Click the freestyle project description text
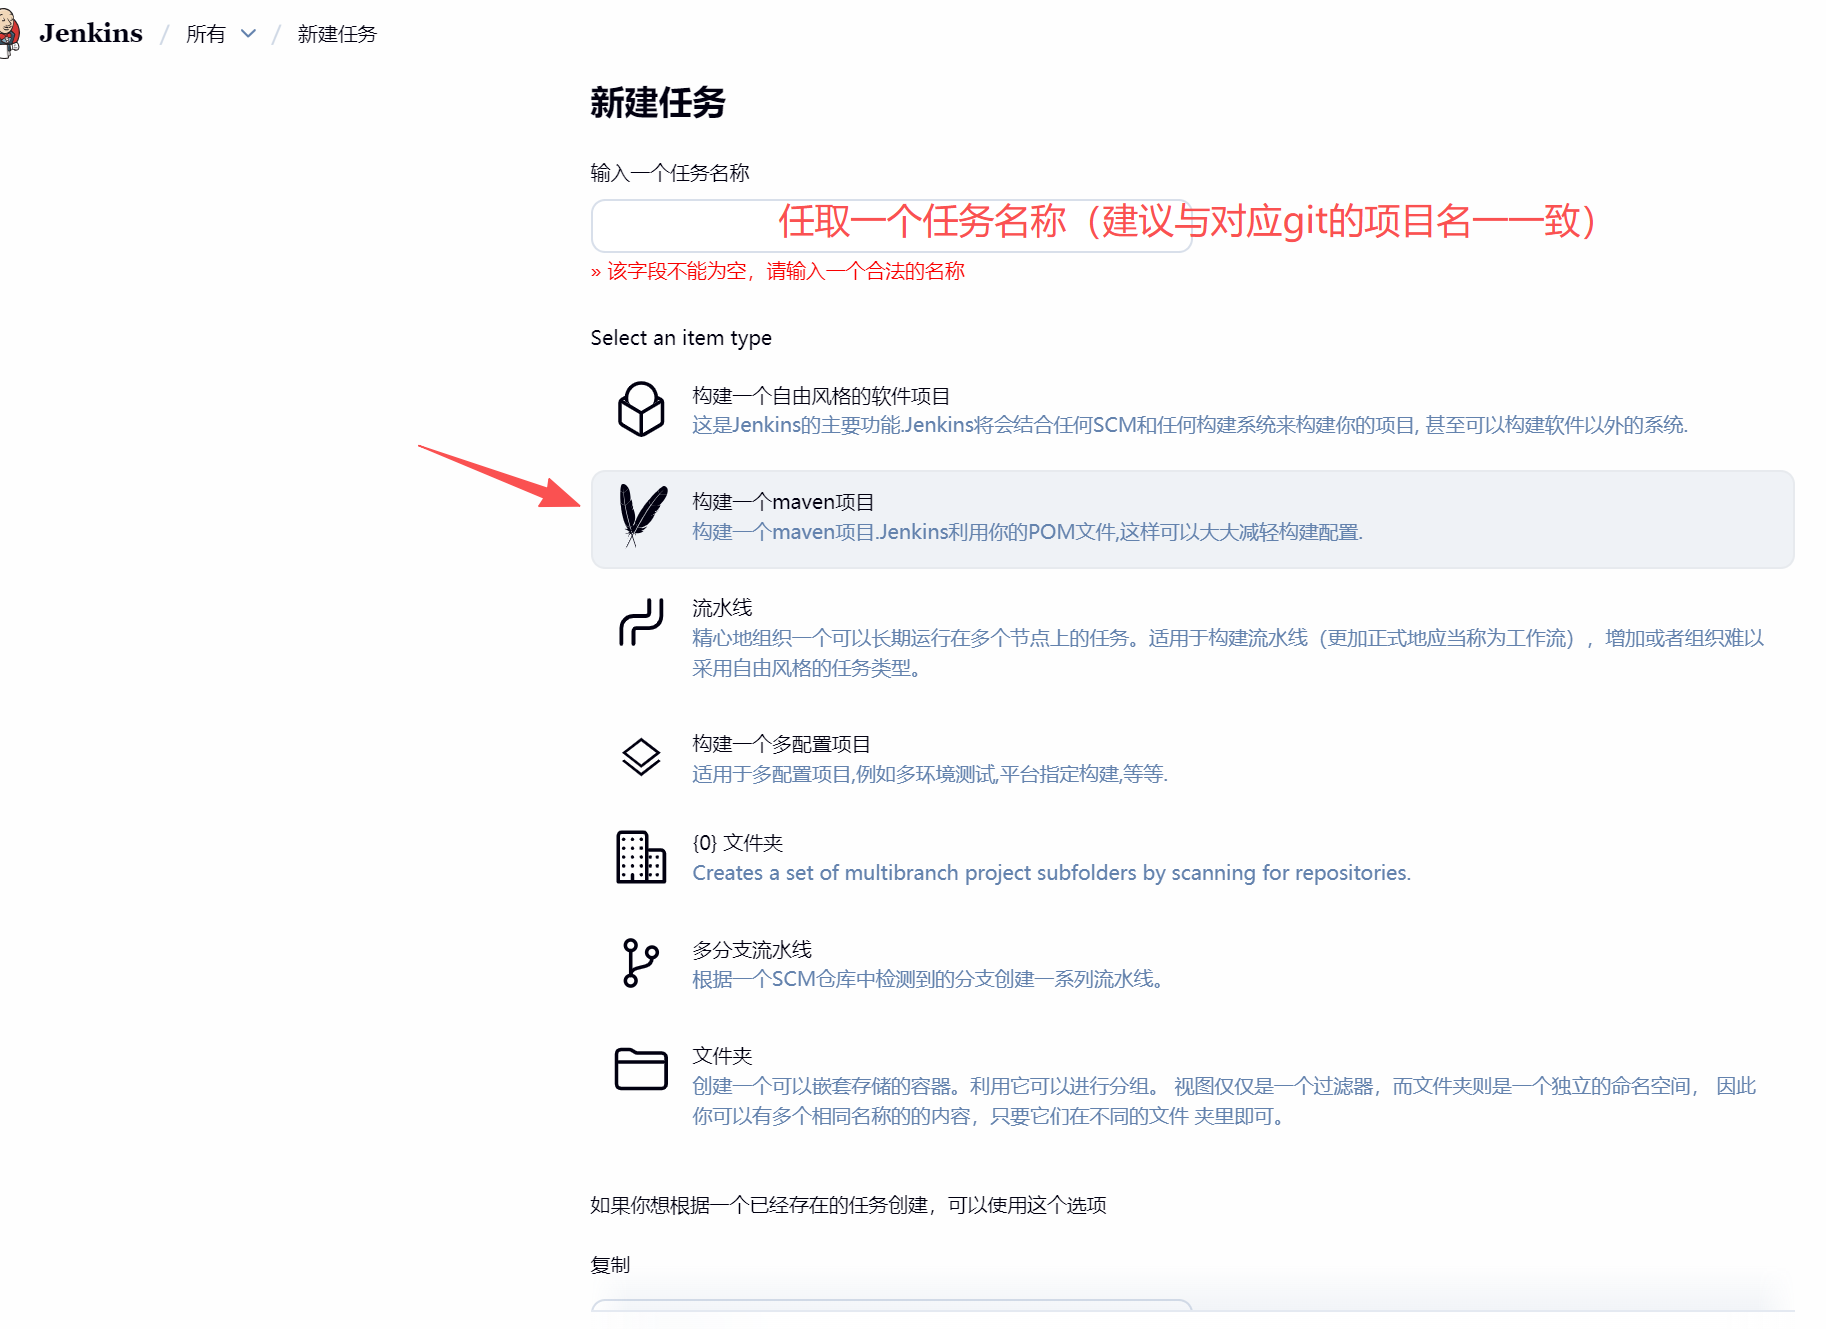Image resolution: width=1826 pixels, height=1329 pixels. [1190, 425]
